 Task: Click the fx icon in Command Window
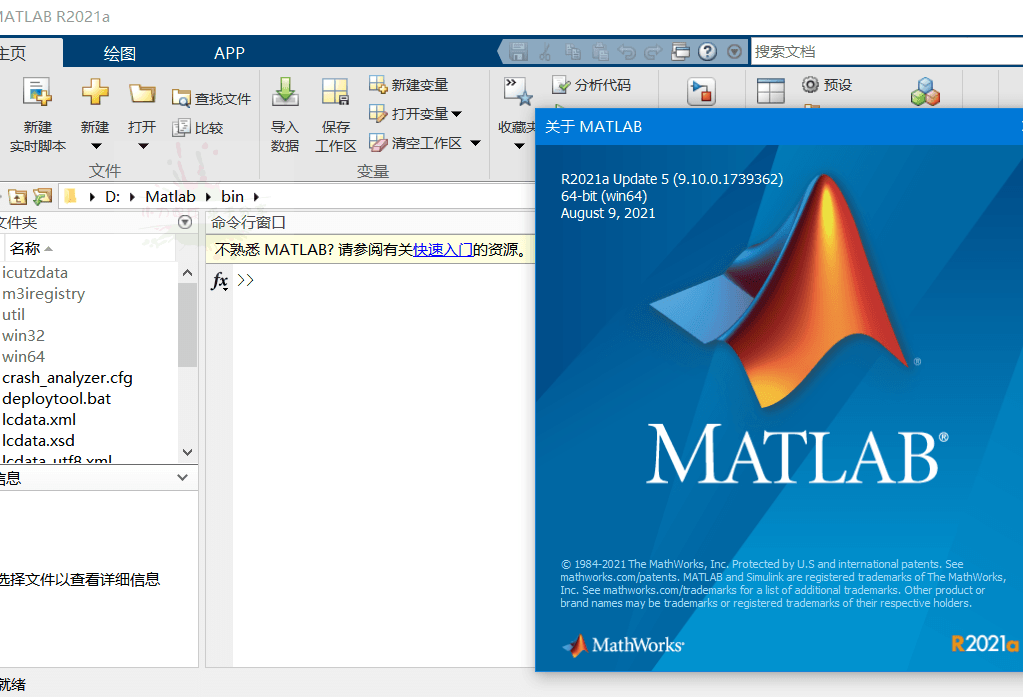218,282
